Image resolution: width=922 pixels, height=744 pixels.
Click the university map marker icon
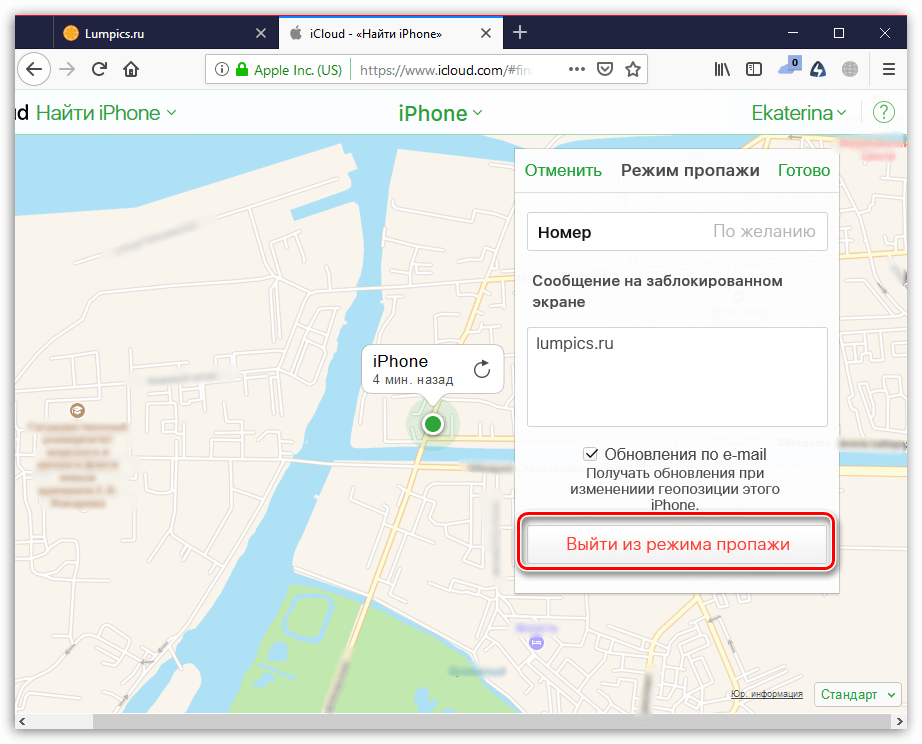pyautogui.click(x=77, y=410)
